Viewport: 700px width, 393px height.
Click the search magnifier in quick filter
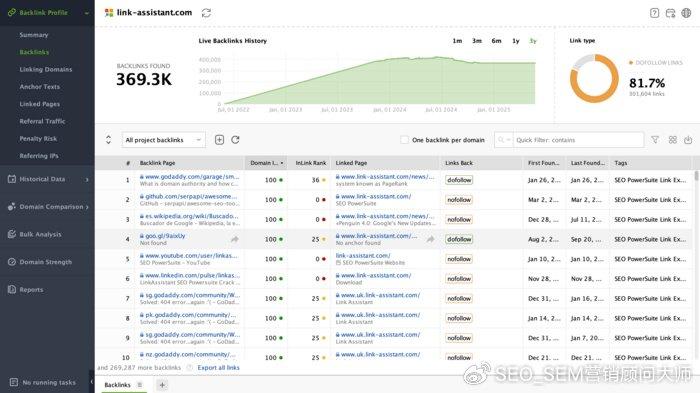(501, 140)
